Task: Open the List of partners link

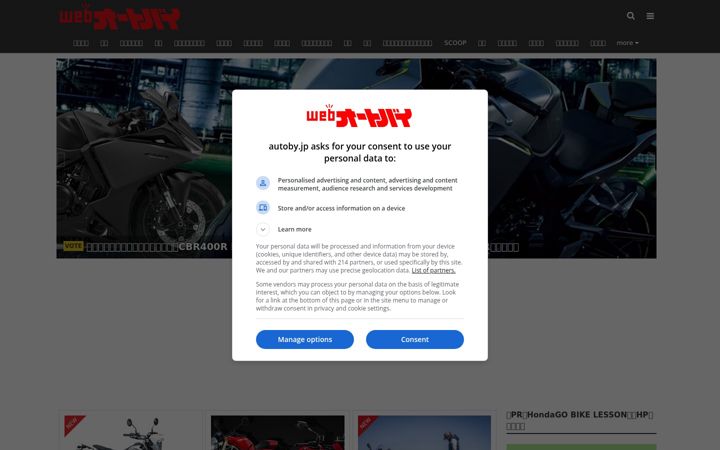Action: (433, 270)
